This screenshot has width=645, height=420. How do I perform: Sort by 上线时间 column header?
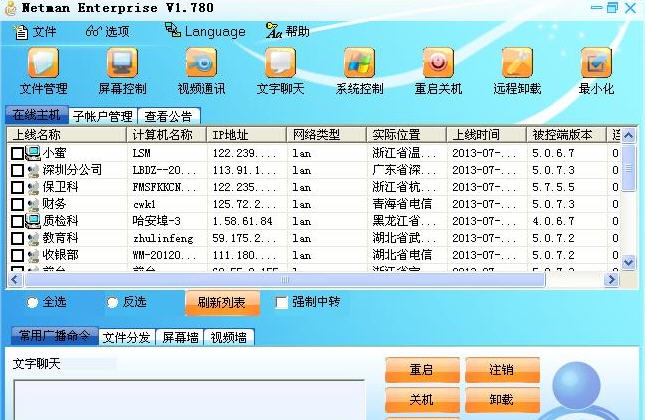click(487, 135)
